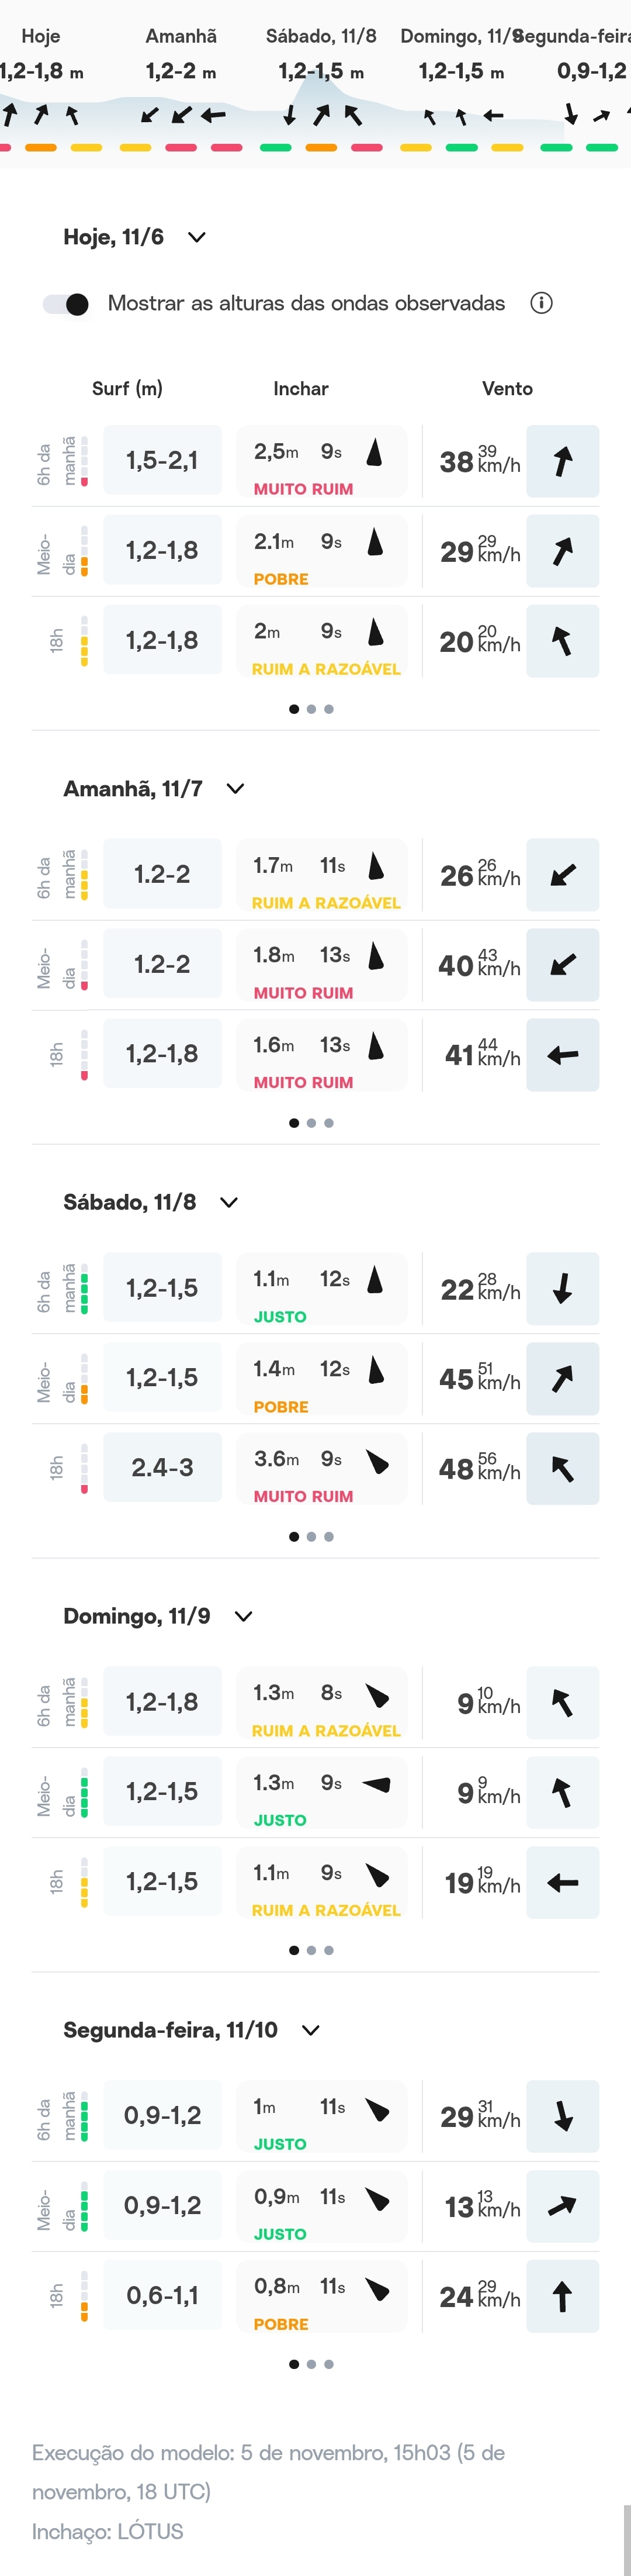Image resolution: width=631 pixels, height=2576 pixels.
Task: Click tomorrow's 18h wind direction arrow
Action: click(563, 1054)
